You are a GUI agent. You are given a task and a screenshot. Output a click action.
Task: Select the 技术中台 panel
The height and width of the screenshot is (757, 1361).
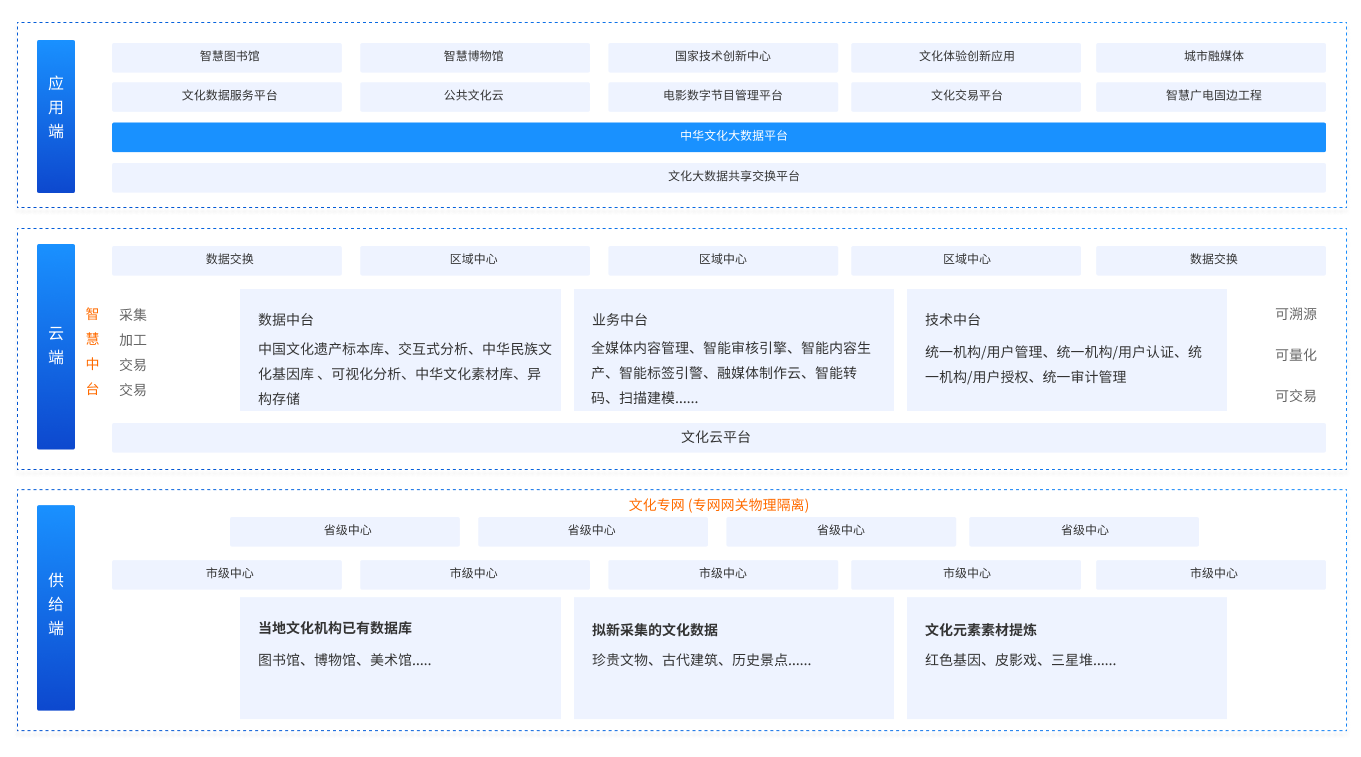pyautogui.click(x=1067, y=350)
